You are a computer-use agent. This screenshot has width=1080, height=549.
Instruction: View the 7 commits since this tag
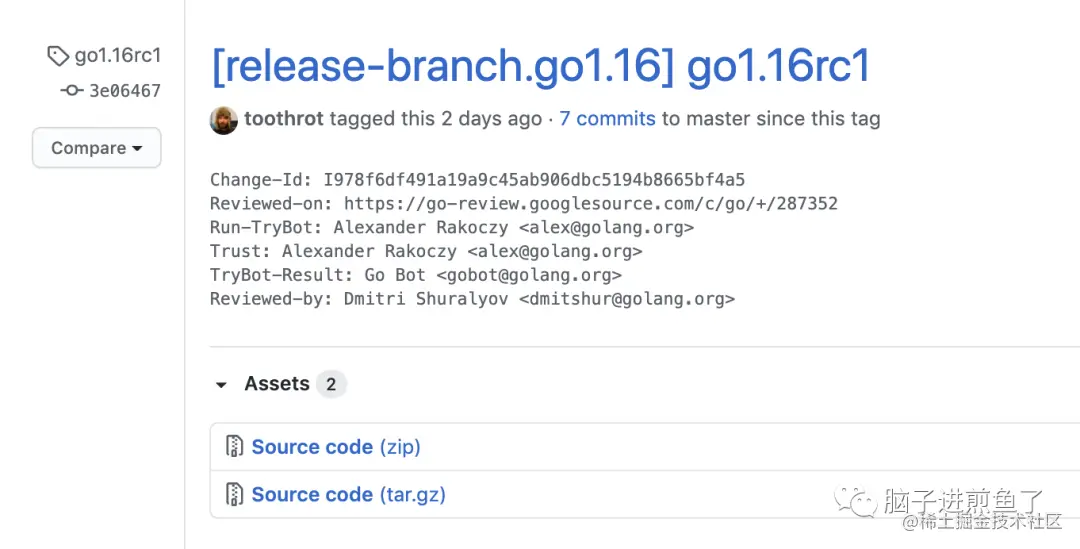(607, 119)
